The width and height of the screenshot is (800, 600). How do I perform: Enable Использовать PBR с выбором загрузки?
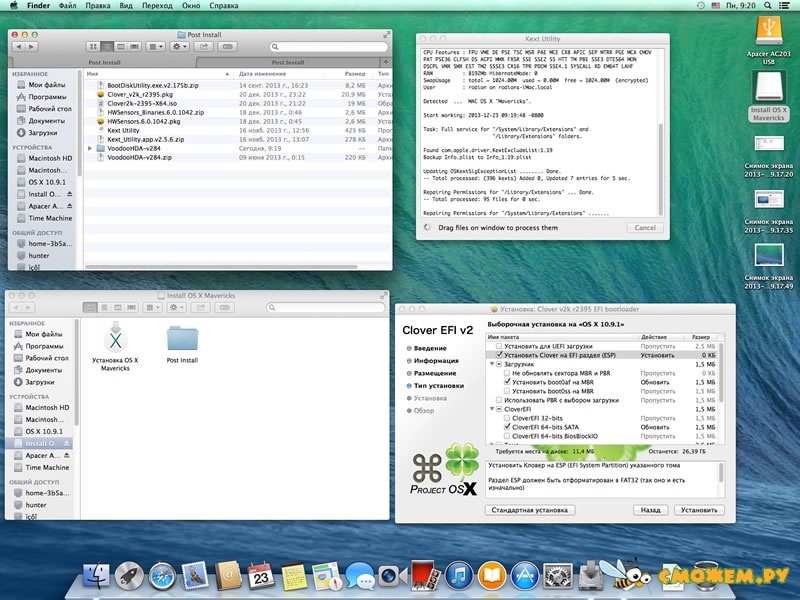pos(499,400)
